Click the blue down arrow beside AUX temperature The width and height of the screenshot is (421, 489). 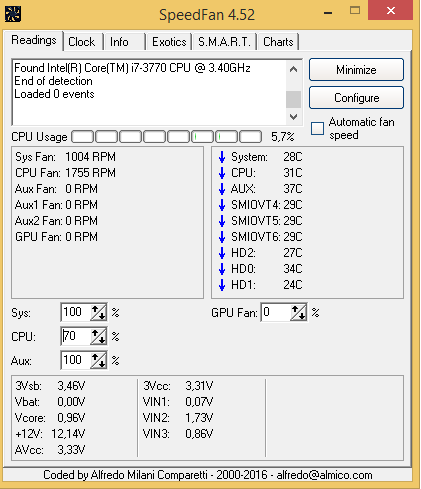coord(222,189)
